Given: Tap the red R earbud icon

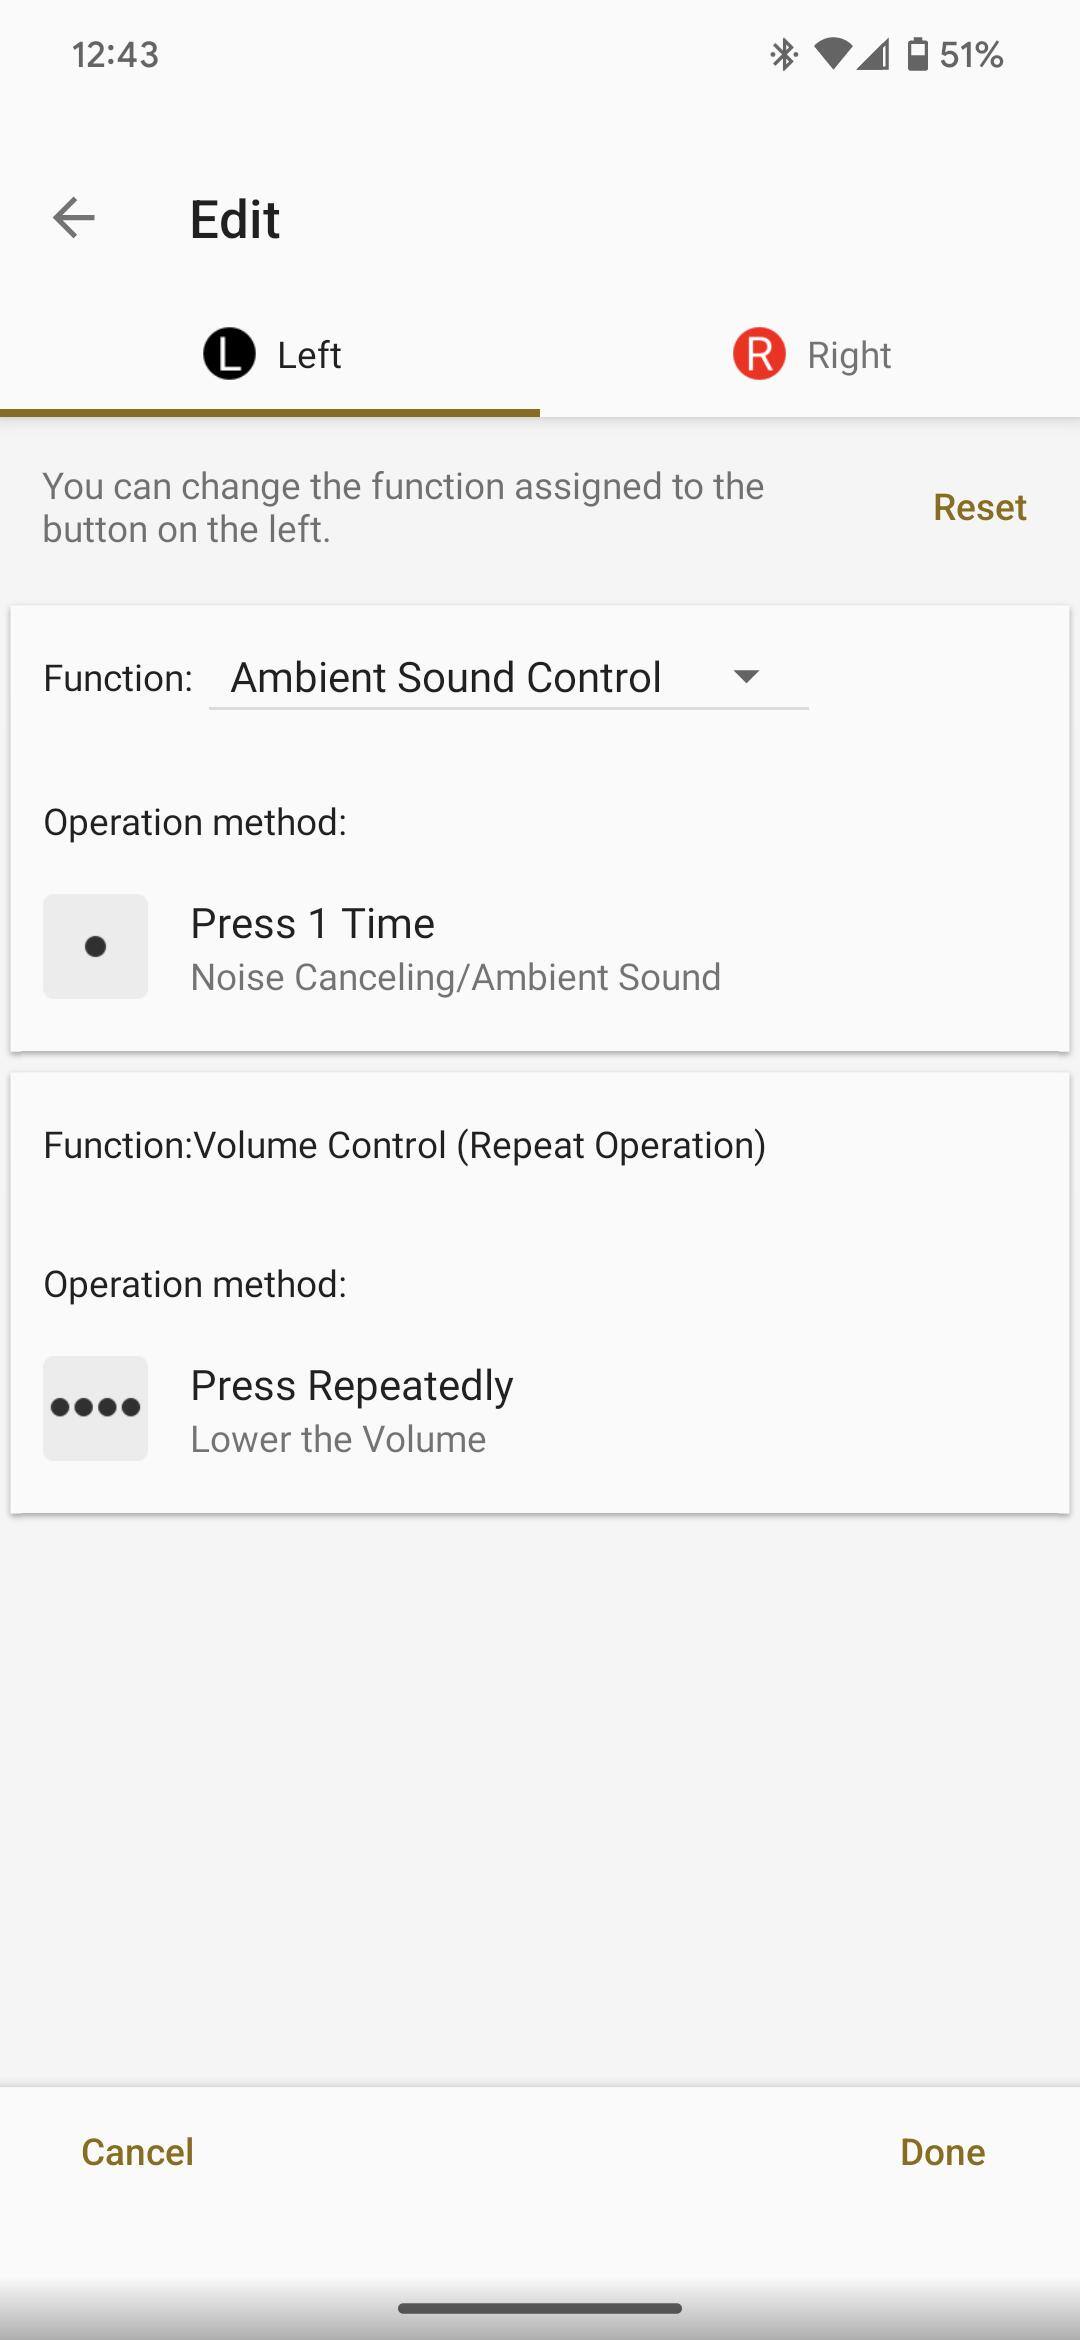Looking at the screenshot, I should tap(759, 354).
